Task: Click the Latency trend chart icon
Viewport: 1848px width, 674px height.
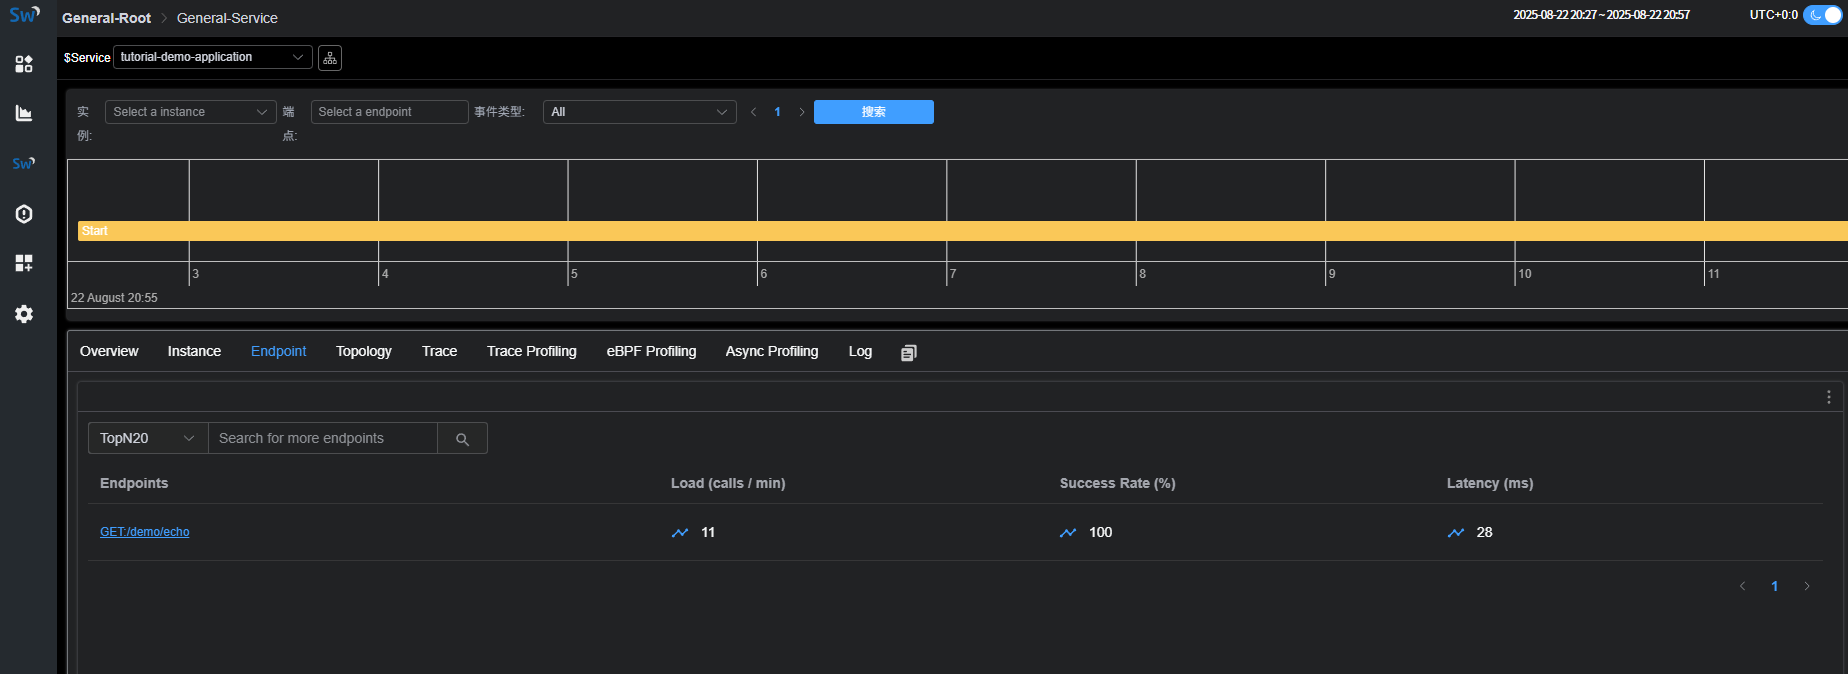Action: (1456, 532)
